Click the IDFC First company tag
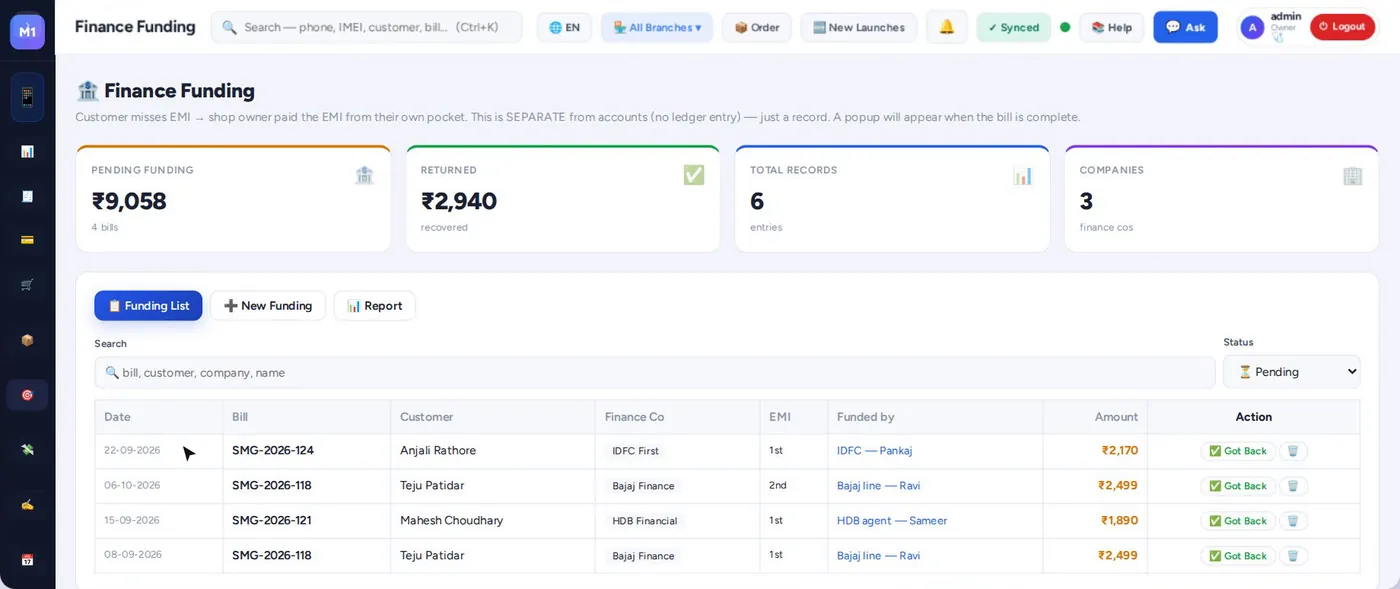Image resolution: width=1400 pixels, height=589 pixels. tap(635, 451)
